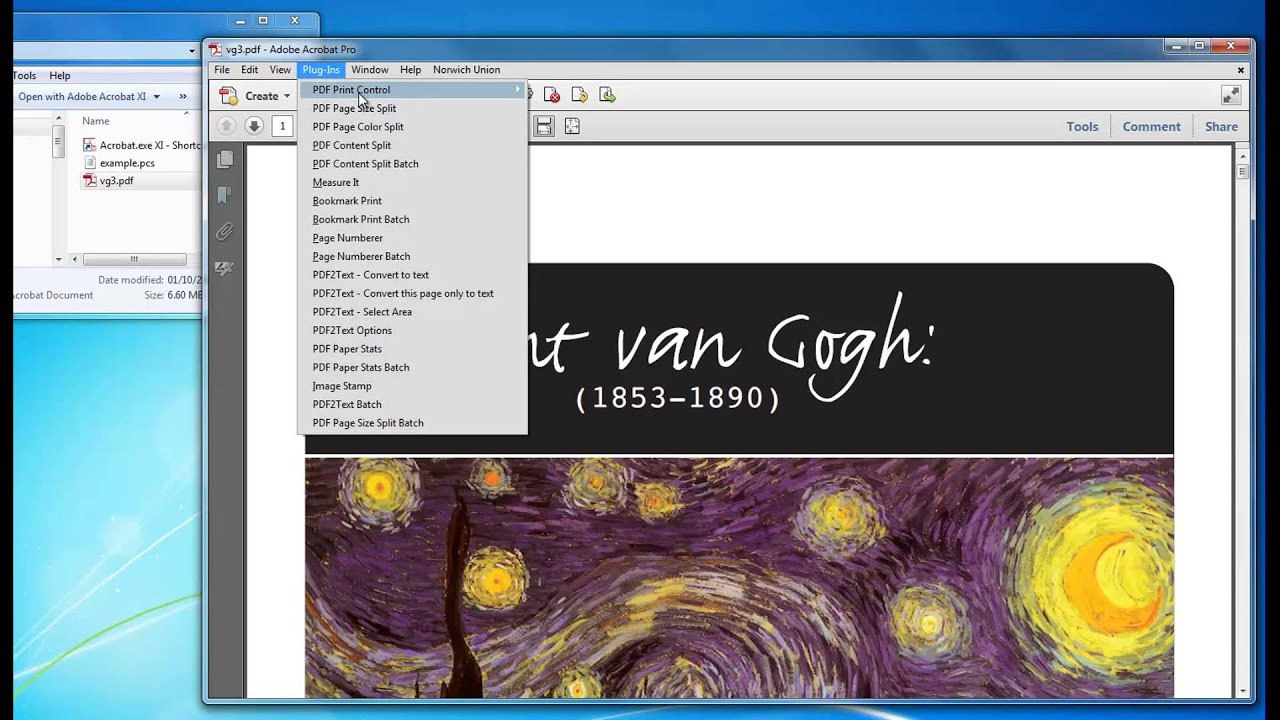Select the fit width scrolling icon
The width and height of the screenshot is (1280, 720).
pyautogui.click(x=544, y=126)
